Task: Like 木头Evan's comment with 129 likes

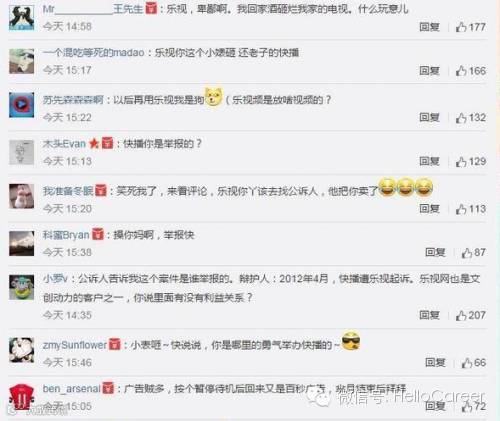Action: (470, 161)
